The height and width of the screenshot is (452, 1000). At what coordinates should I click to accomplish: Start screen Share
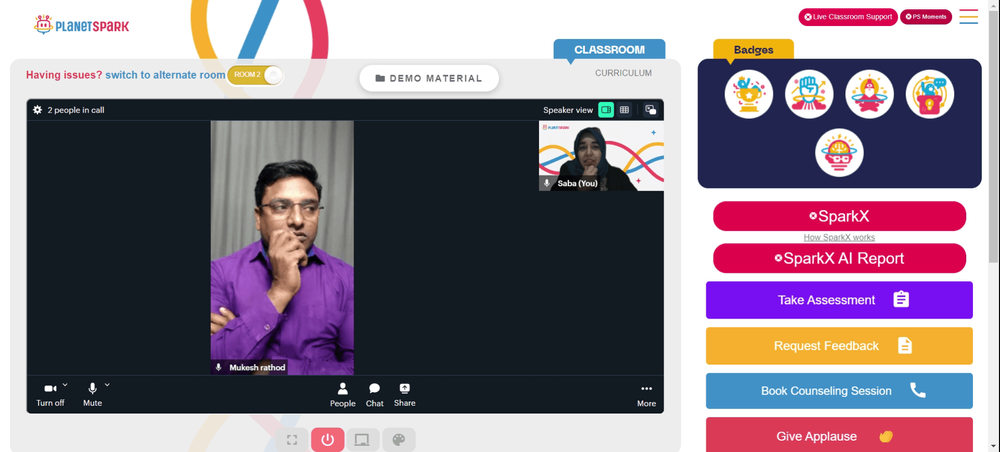(404, 395)
